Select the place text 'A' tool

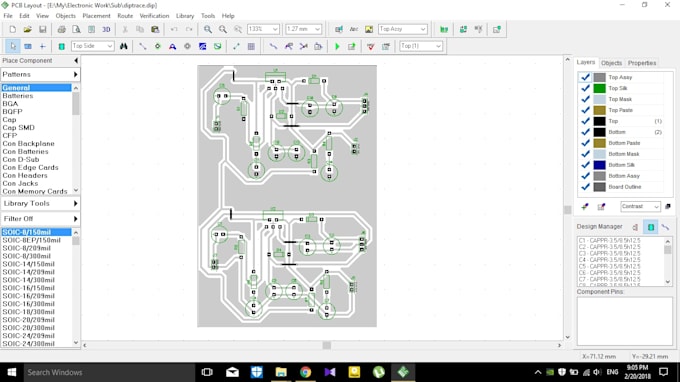click(172, 46)
